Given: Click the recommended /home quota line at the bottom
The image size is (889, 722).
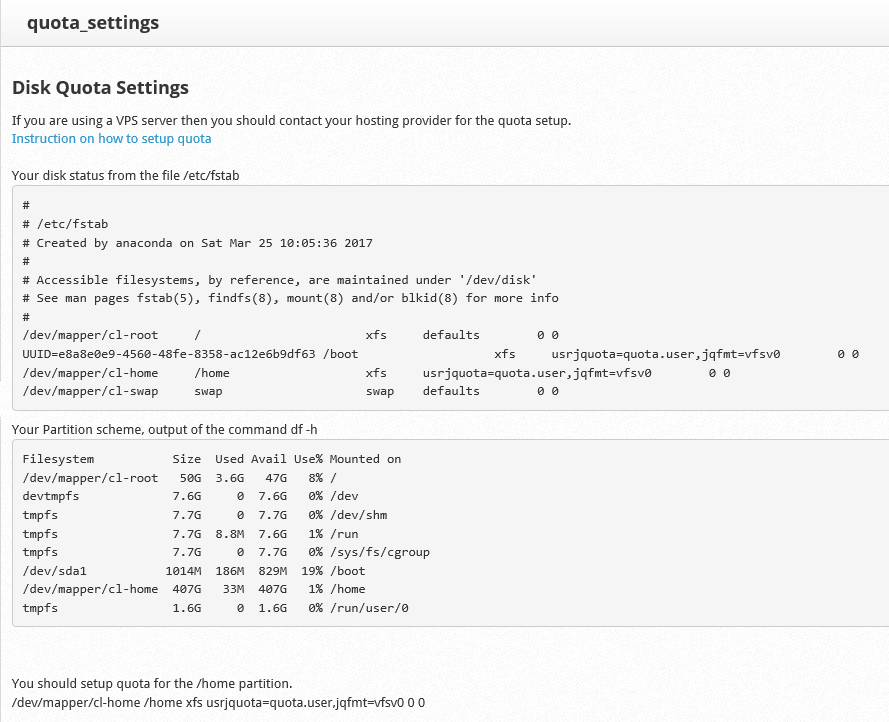Looking at the screenshot, I should click(218, 703).
